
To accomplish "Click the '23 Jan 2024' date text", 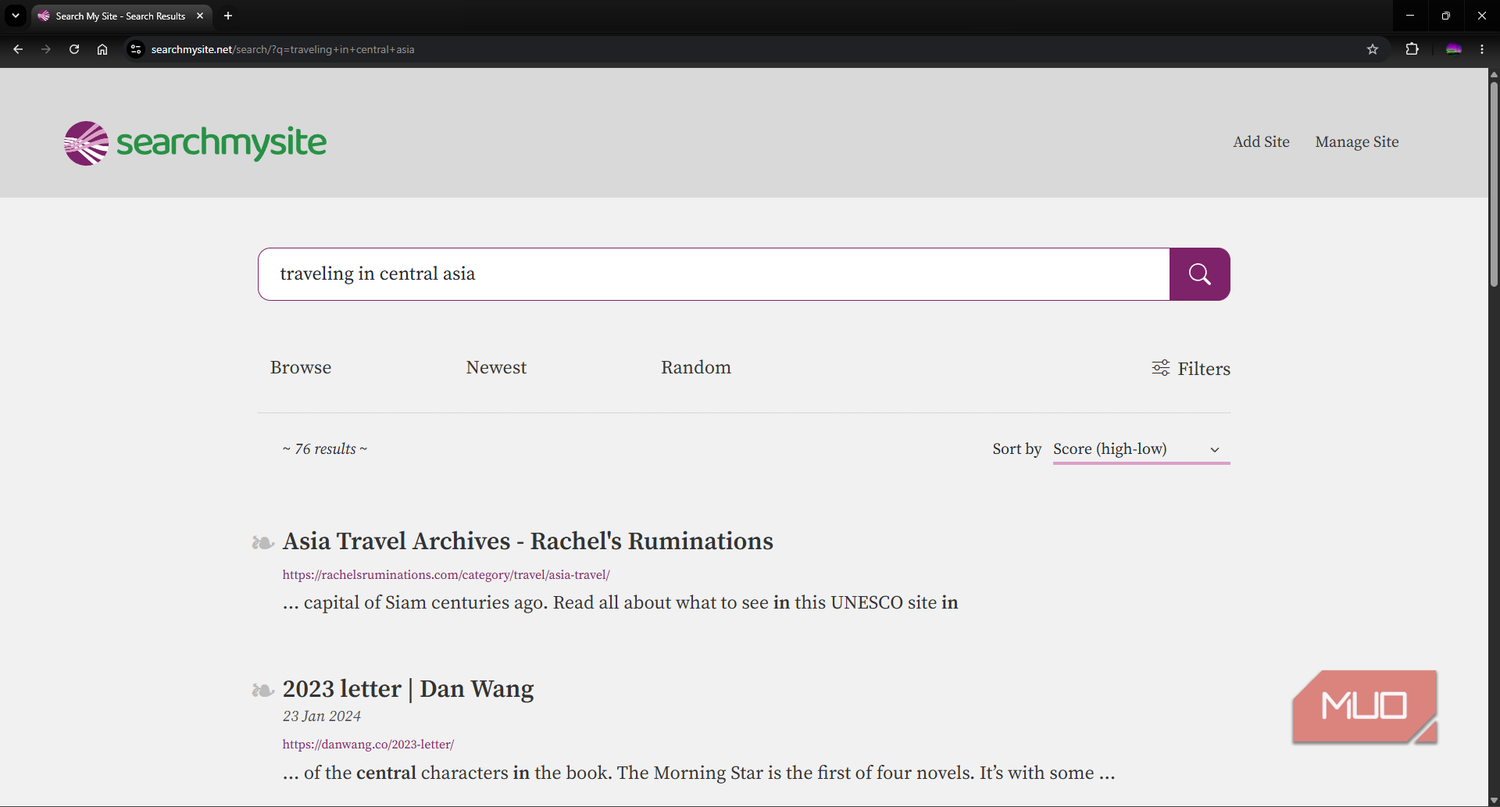I will [x=322, y=716].
